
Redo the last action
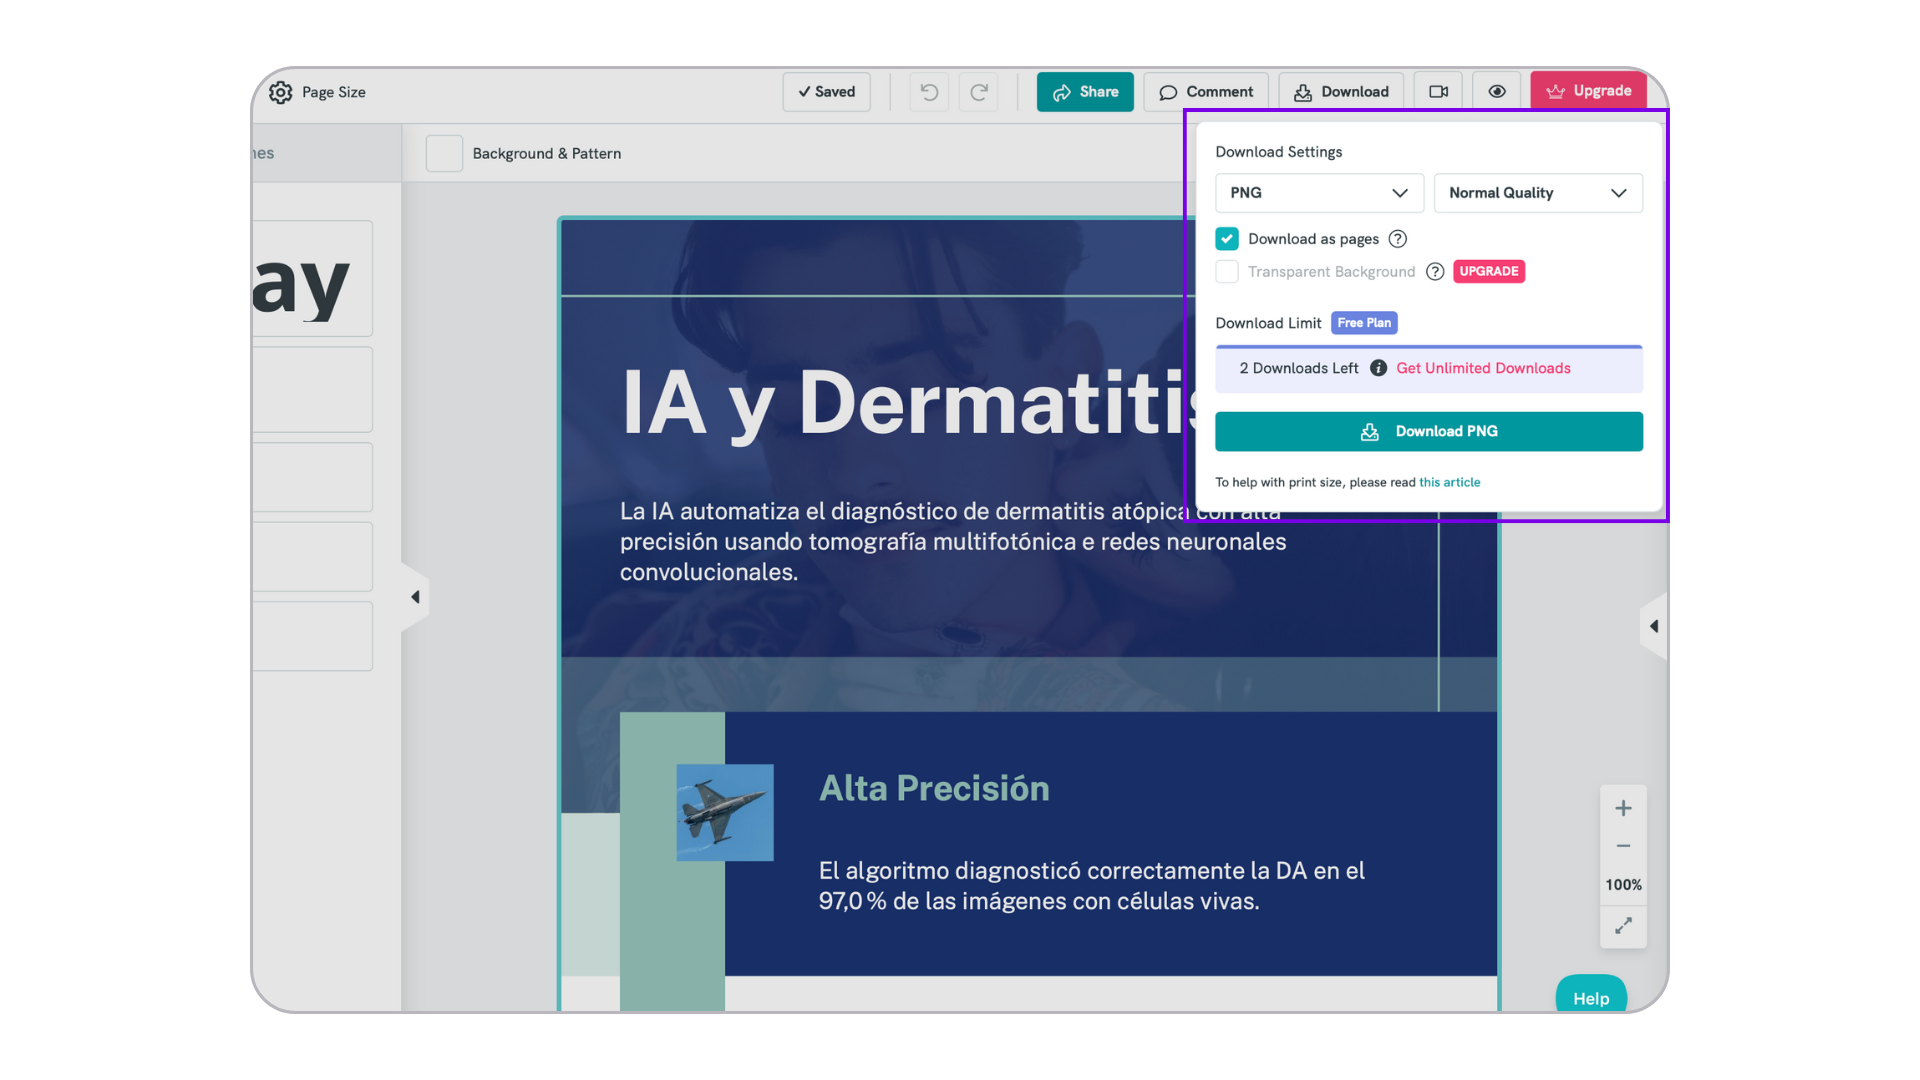click(979, 92)
